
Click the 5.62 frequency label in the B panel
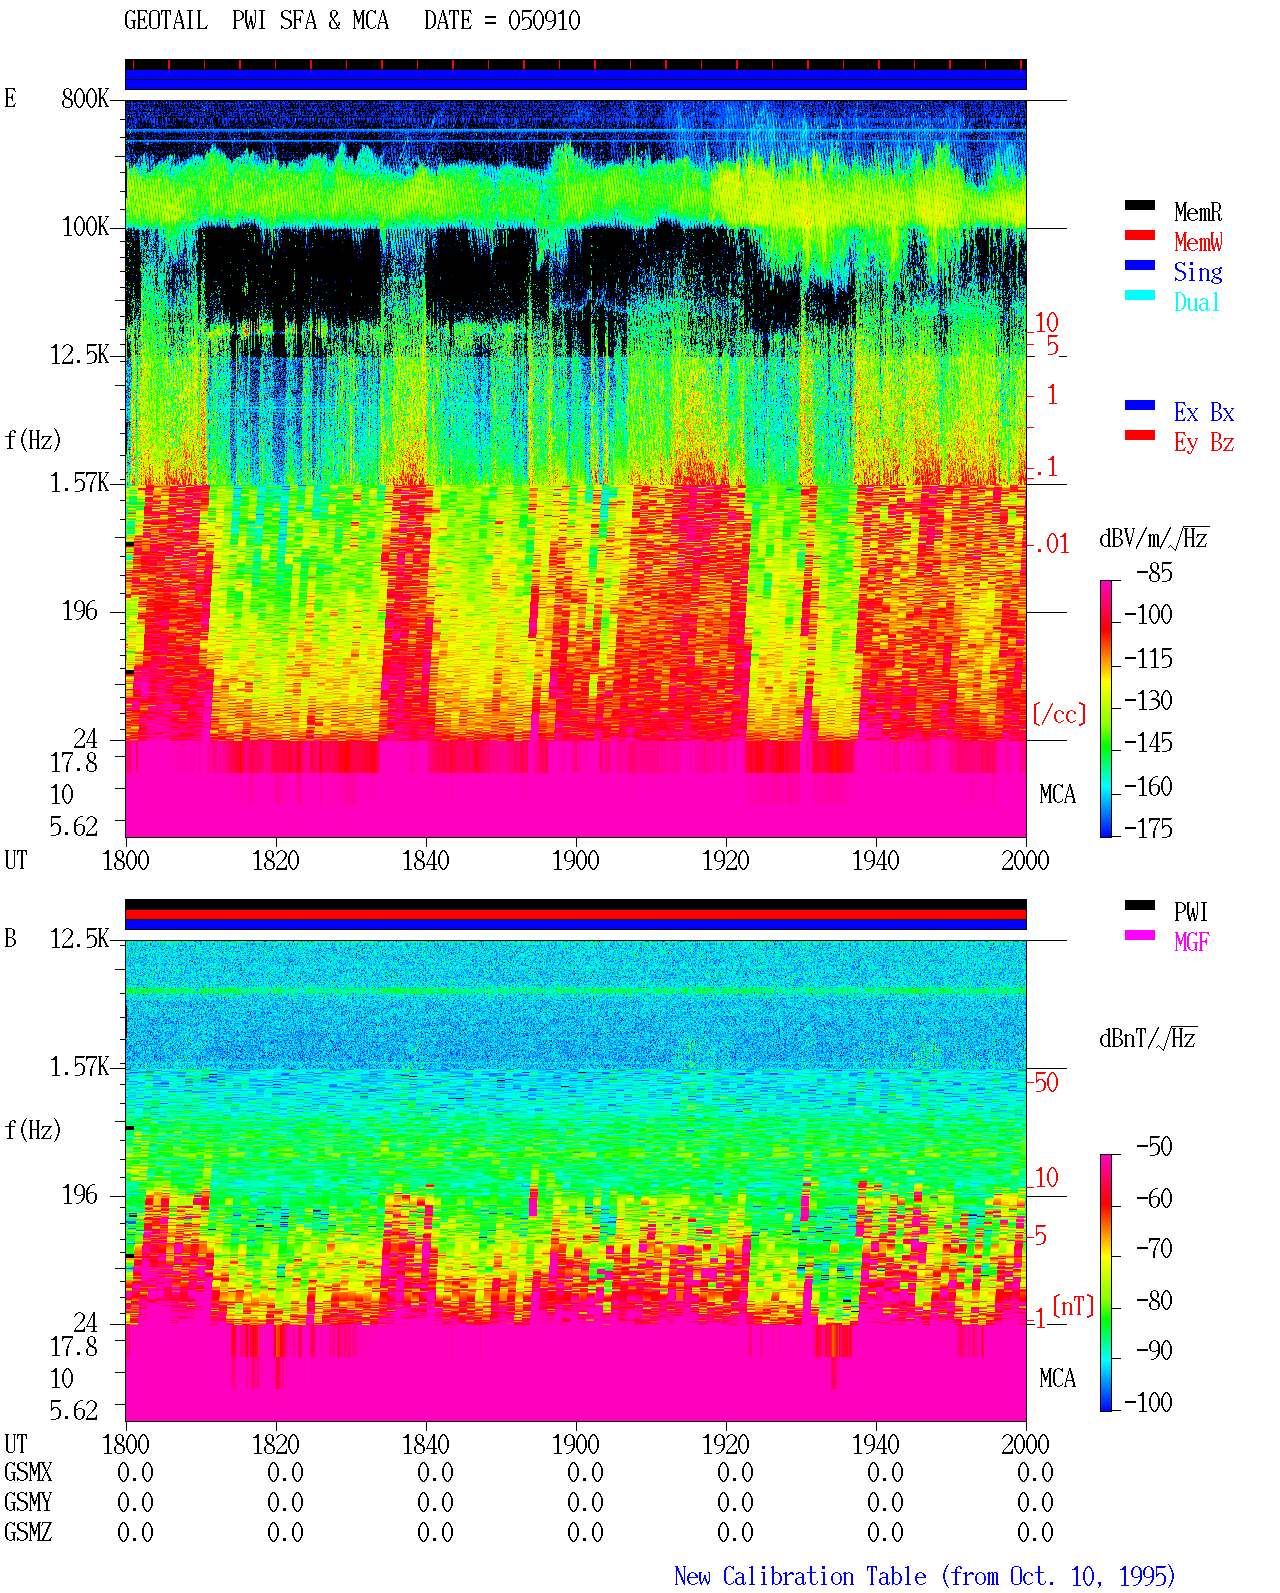(x=74, y=1410)
